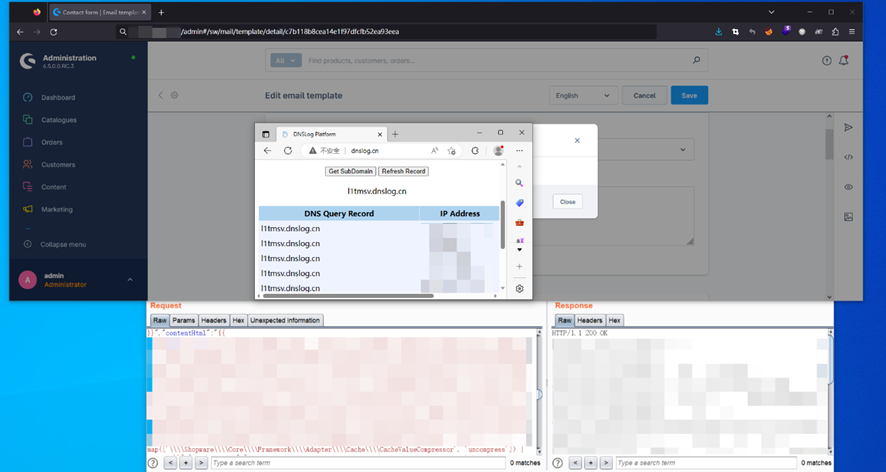
Task: Click previous match arrow in Response search bar
Action: (x=575, y=463)
